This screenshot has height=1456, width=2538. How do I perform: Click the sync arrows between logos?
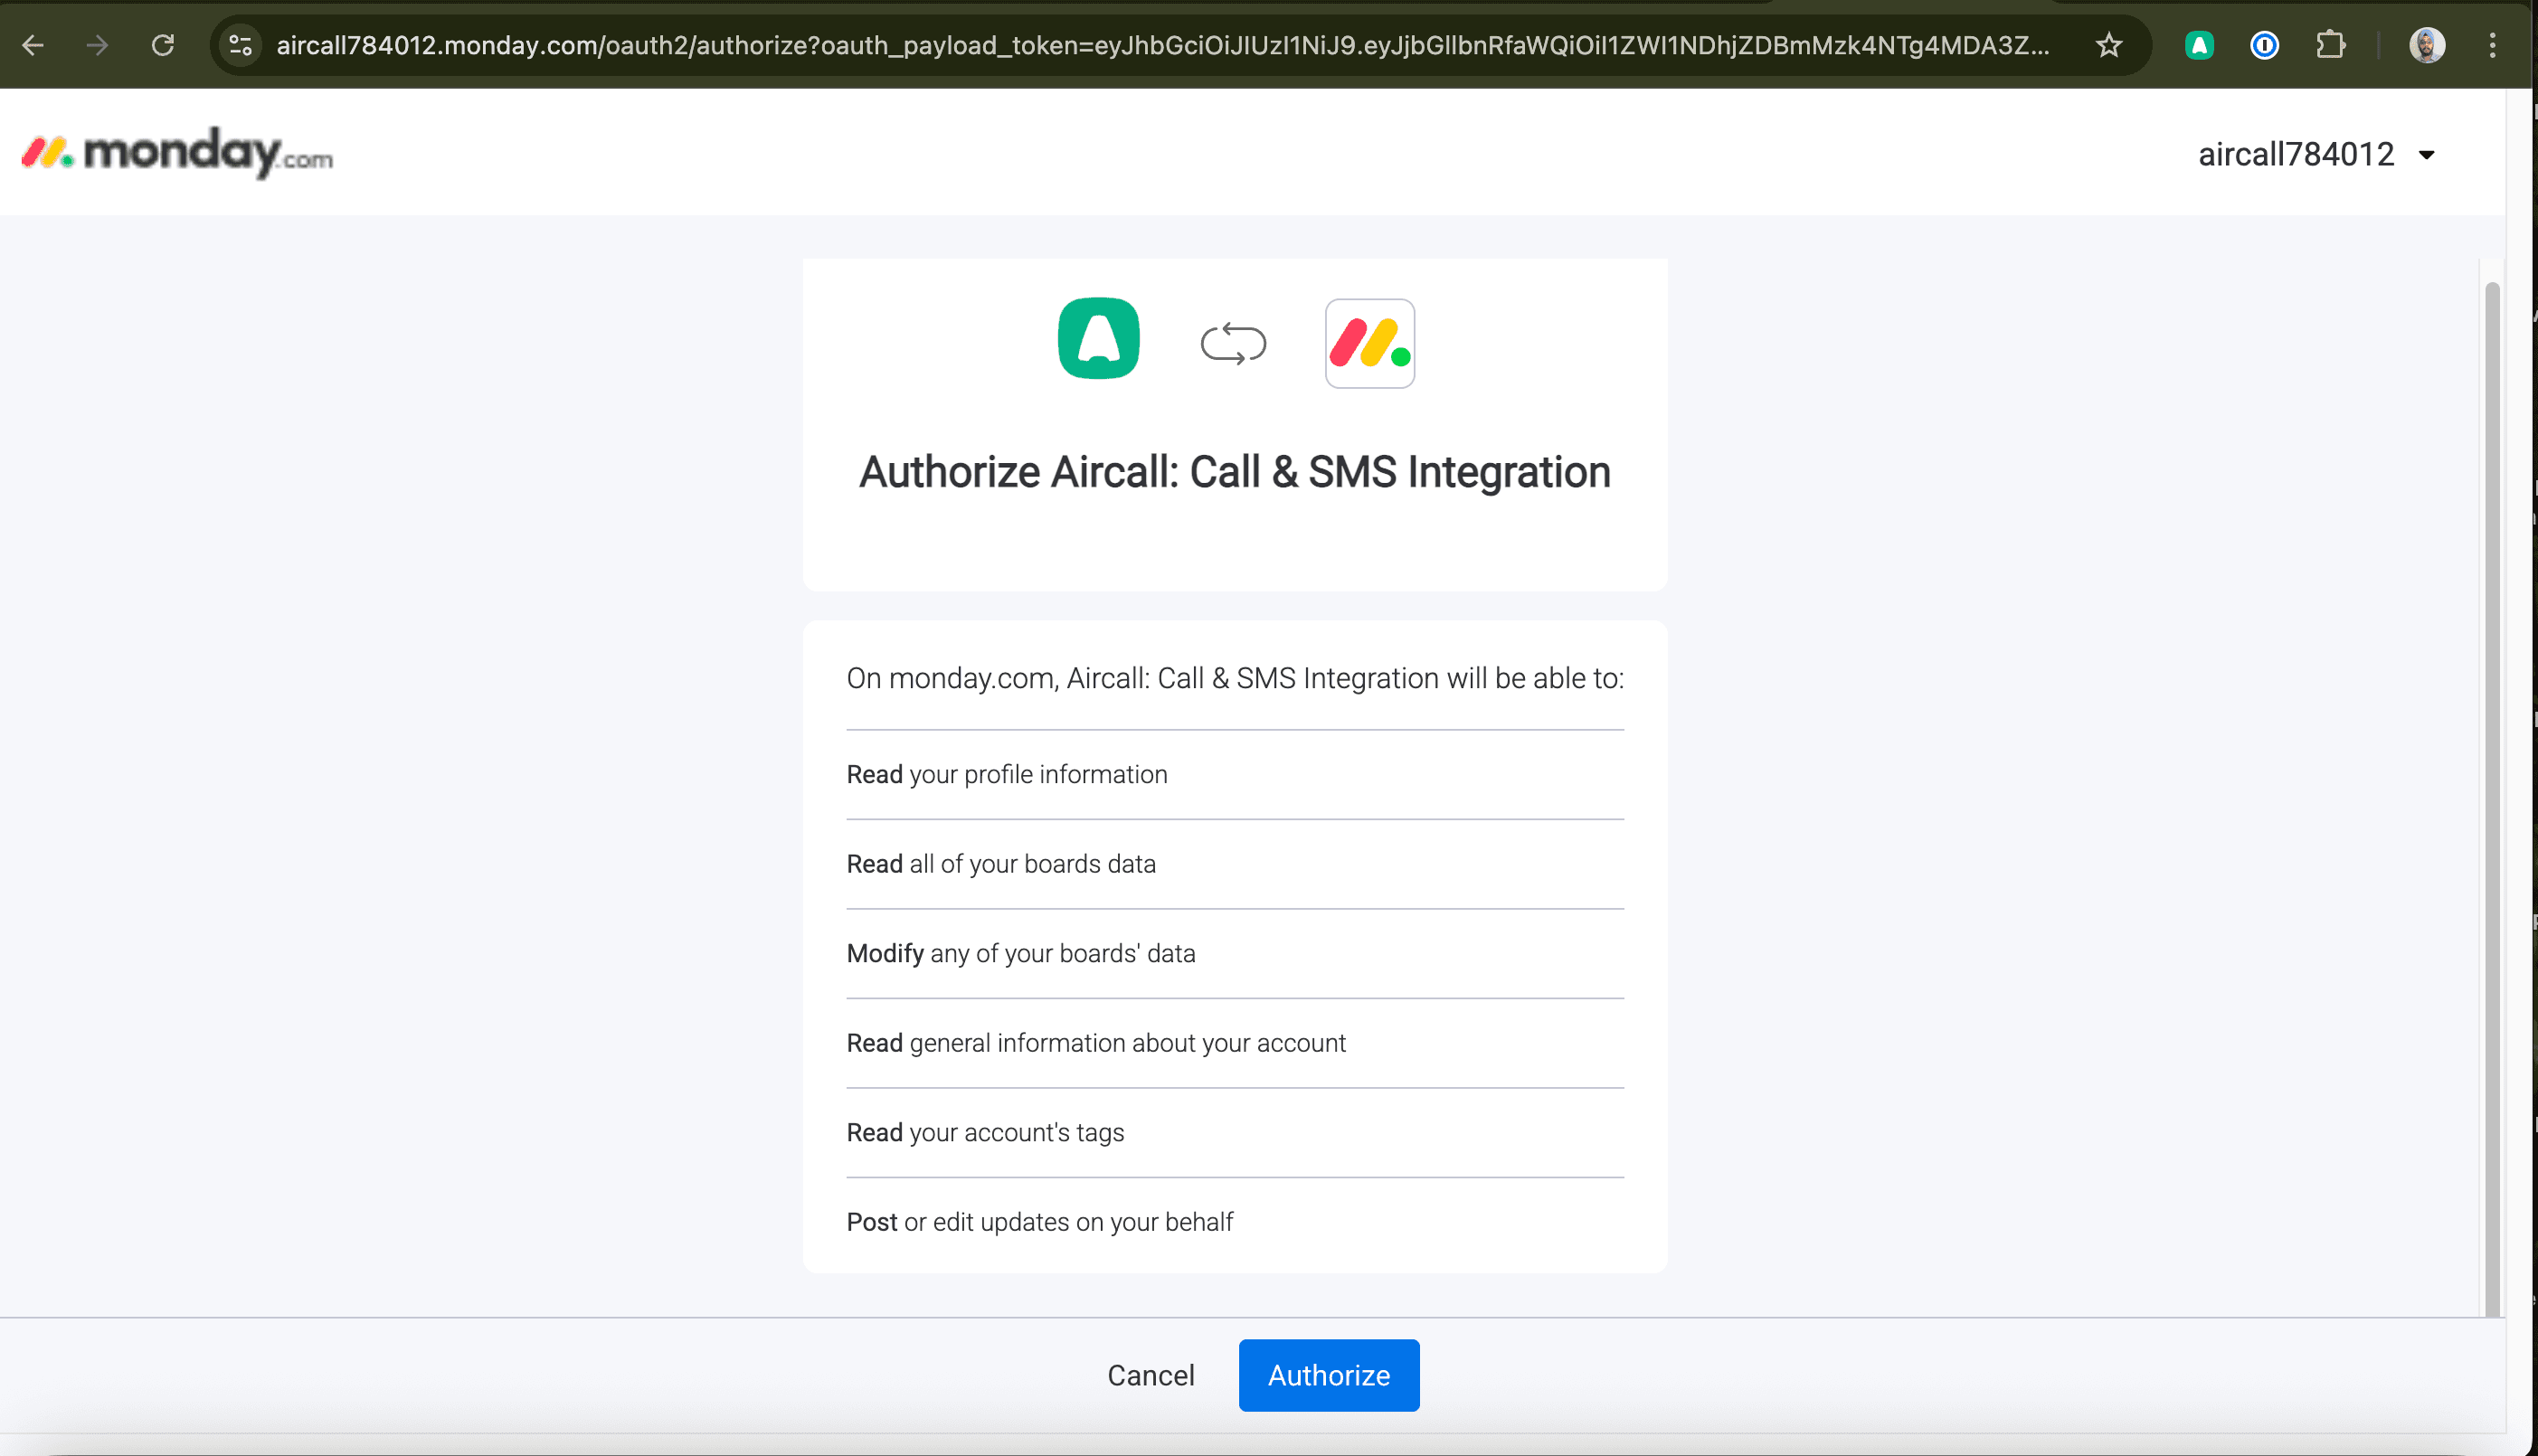pos(1233,343)
